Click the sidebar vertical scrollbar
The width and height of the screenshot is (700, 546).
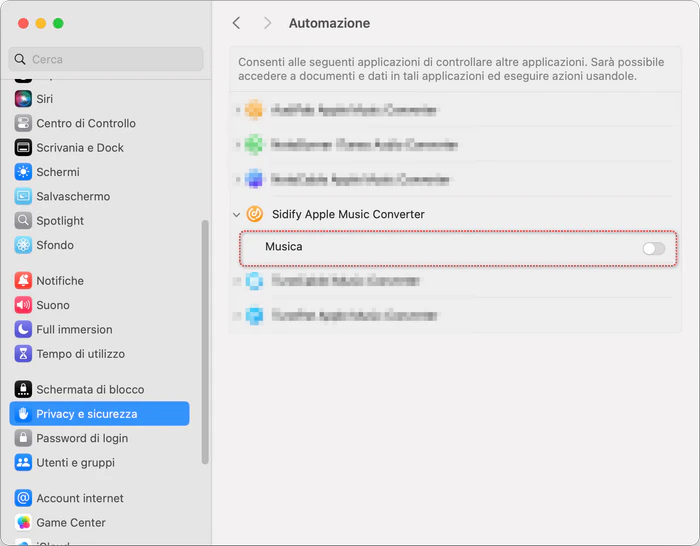pyautogui.click(x=205, y=342)
